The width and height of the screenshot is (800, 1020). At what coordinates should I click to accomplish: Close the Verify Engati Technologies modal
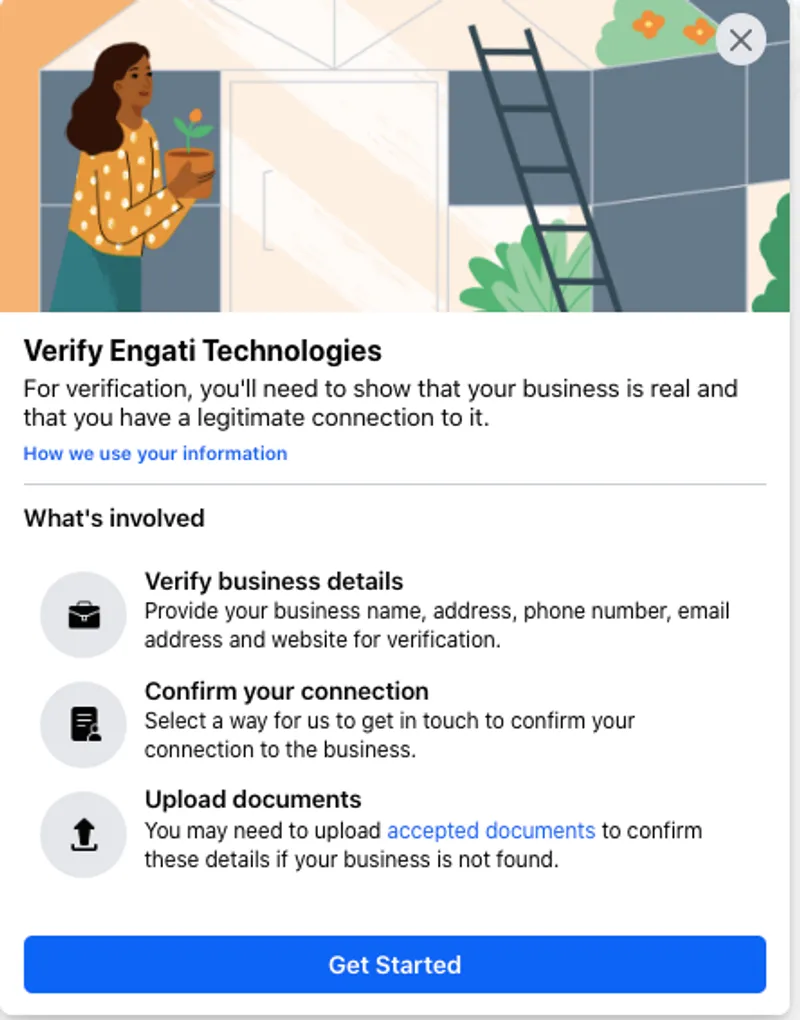point(741,40)
